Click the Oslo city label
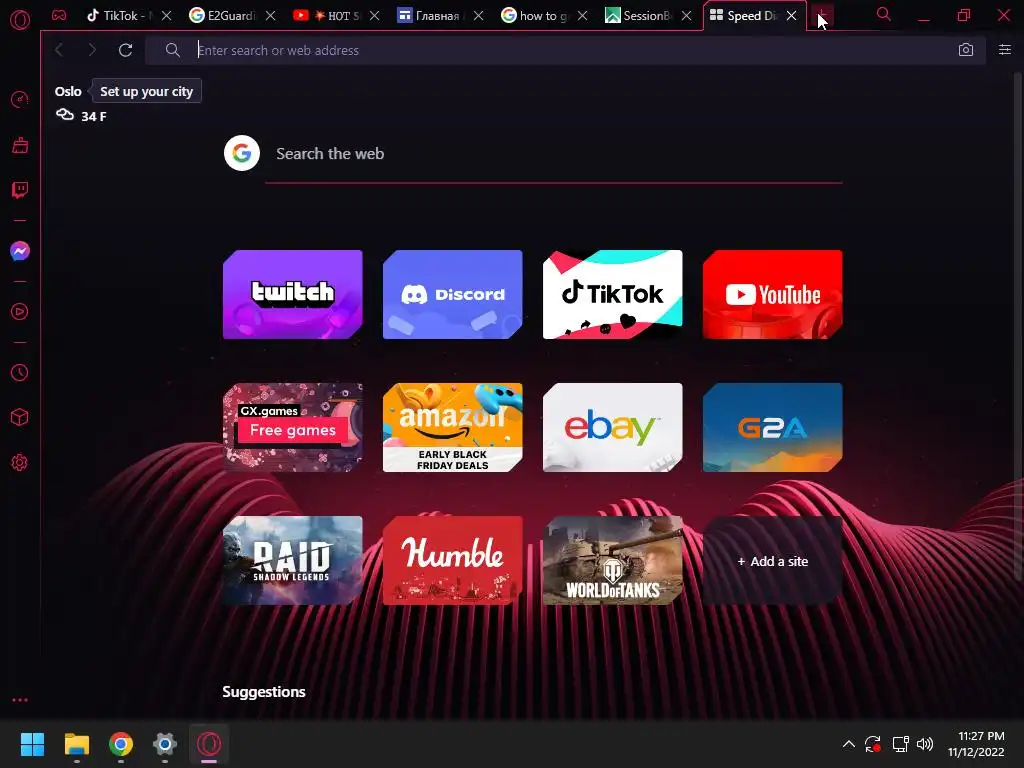The height and width of the screenshot is (768, 1024). [68, 91]
